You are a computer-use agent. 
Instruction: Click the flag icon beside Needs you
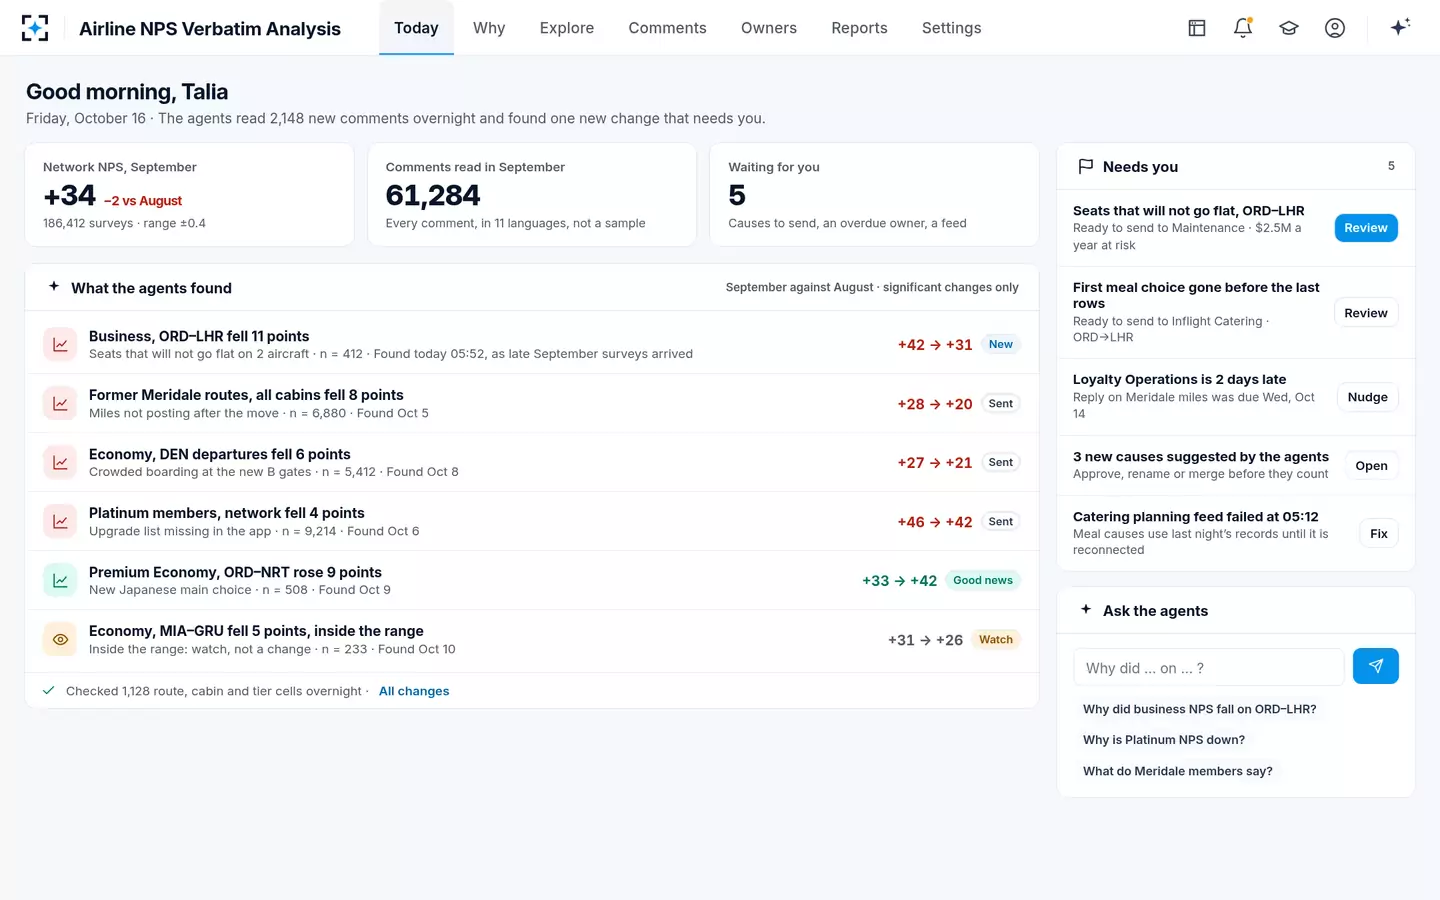[1085, 166]
